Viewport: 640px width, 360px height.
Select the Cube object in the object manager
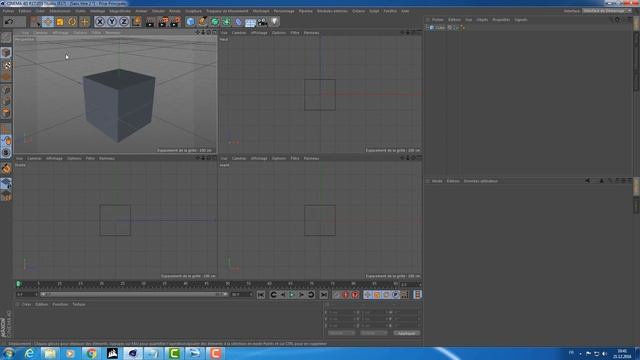[440, 27]
